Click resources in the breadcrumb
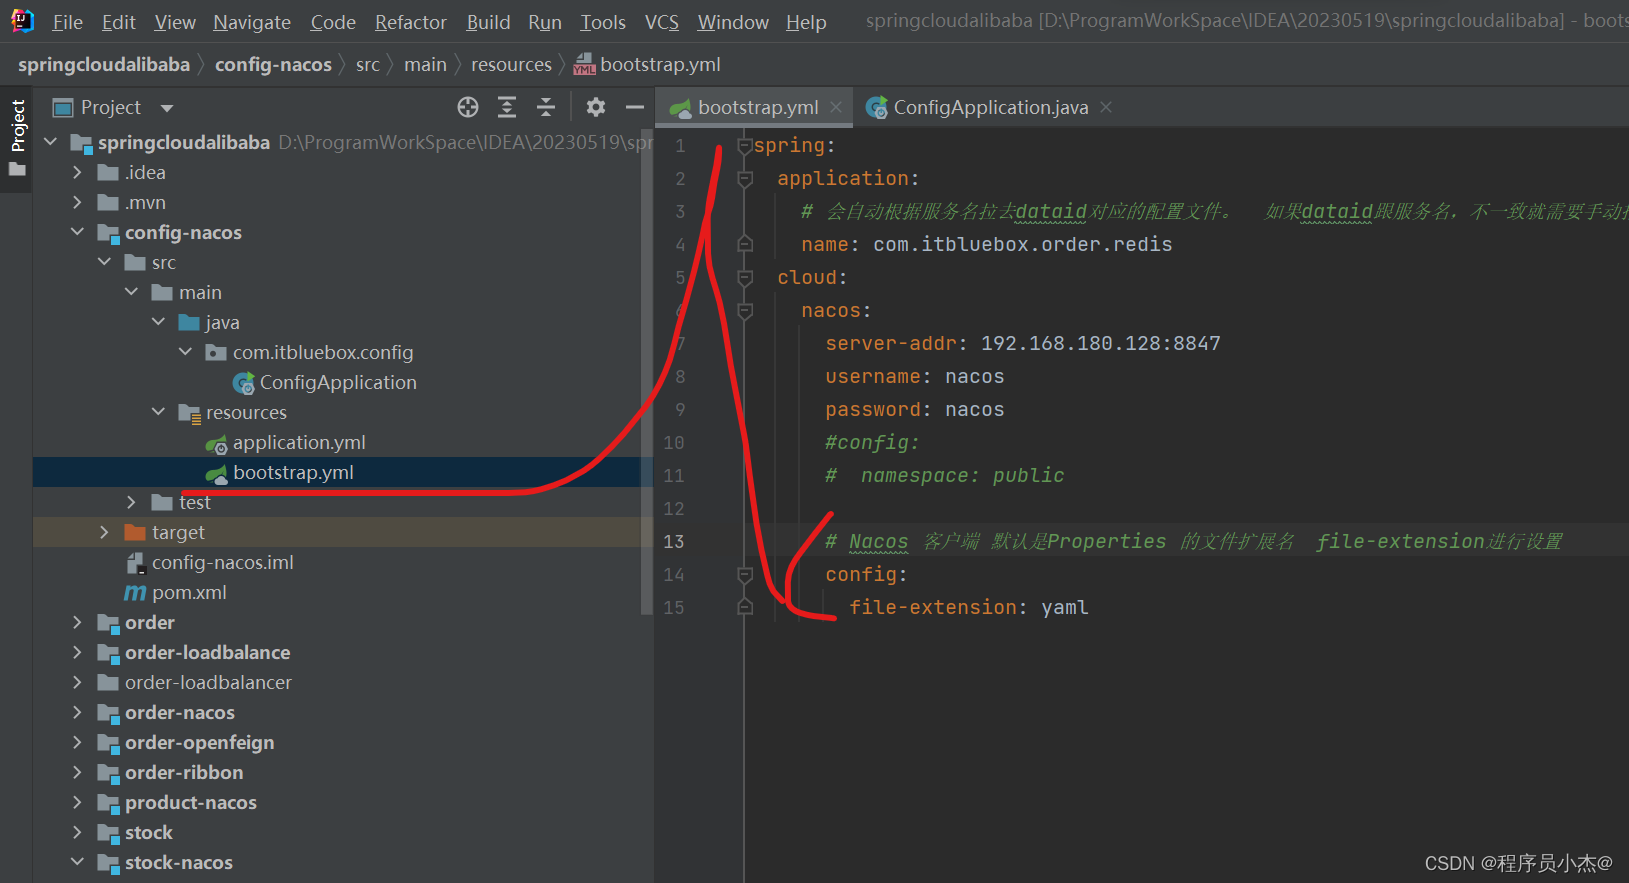 (x=511, y=65)
